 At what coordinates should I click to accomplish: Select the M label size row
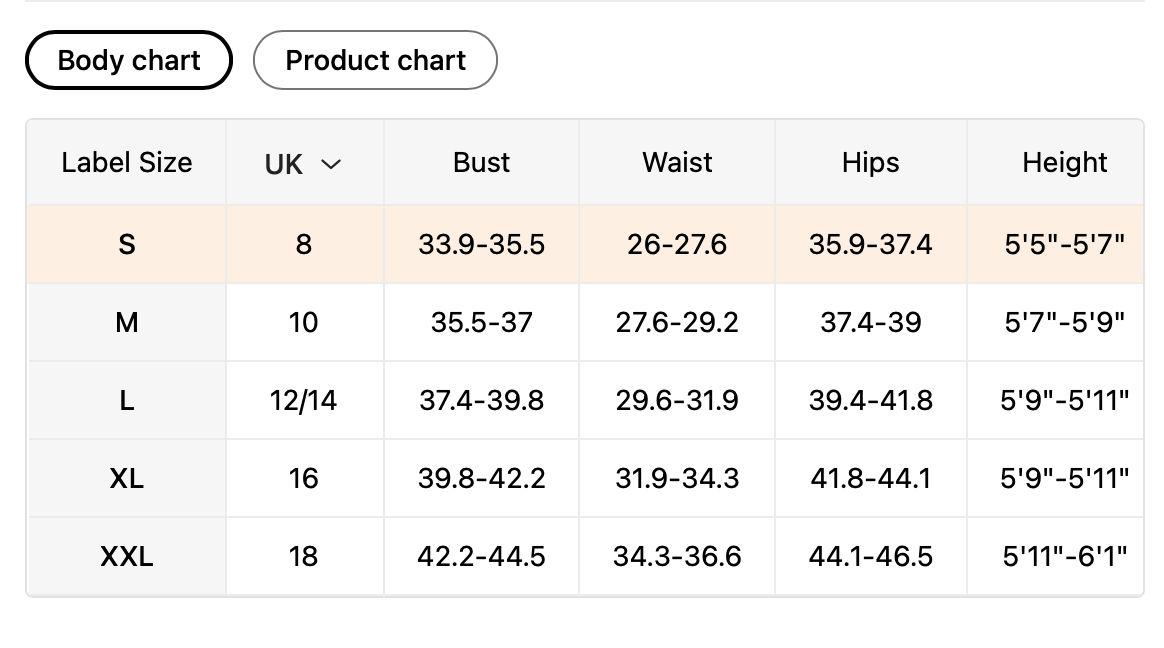coord(127,322)
